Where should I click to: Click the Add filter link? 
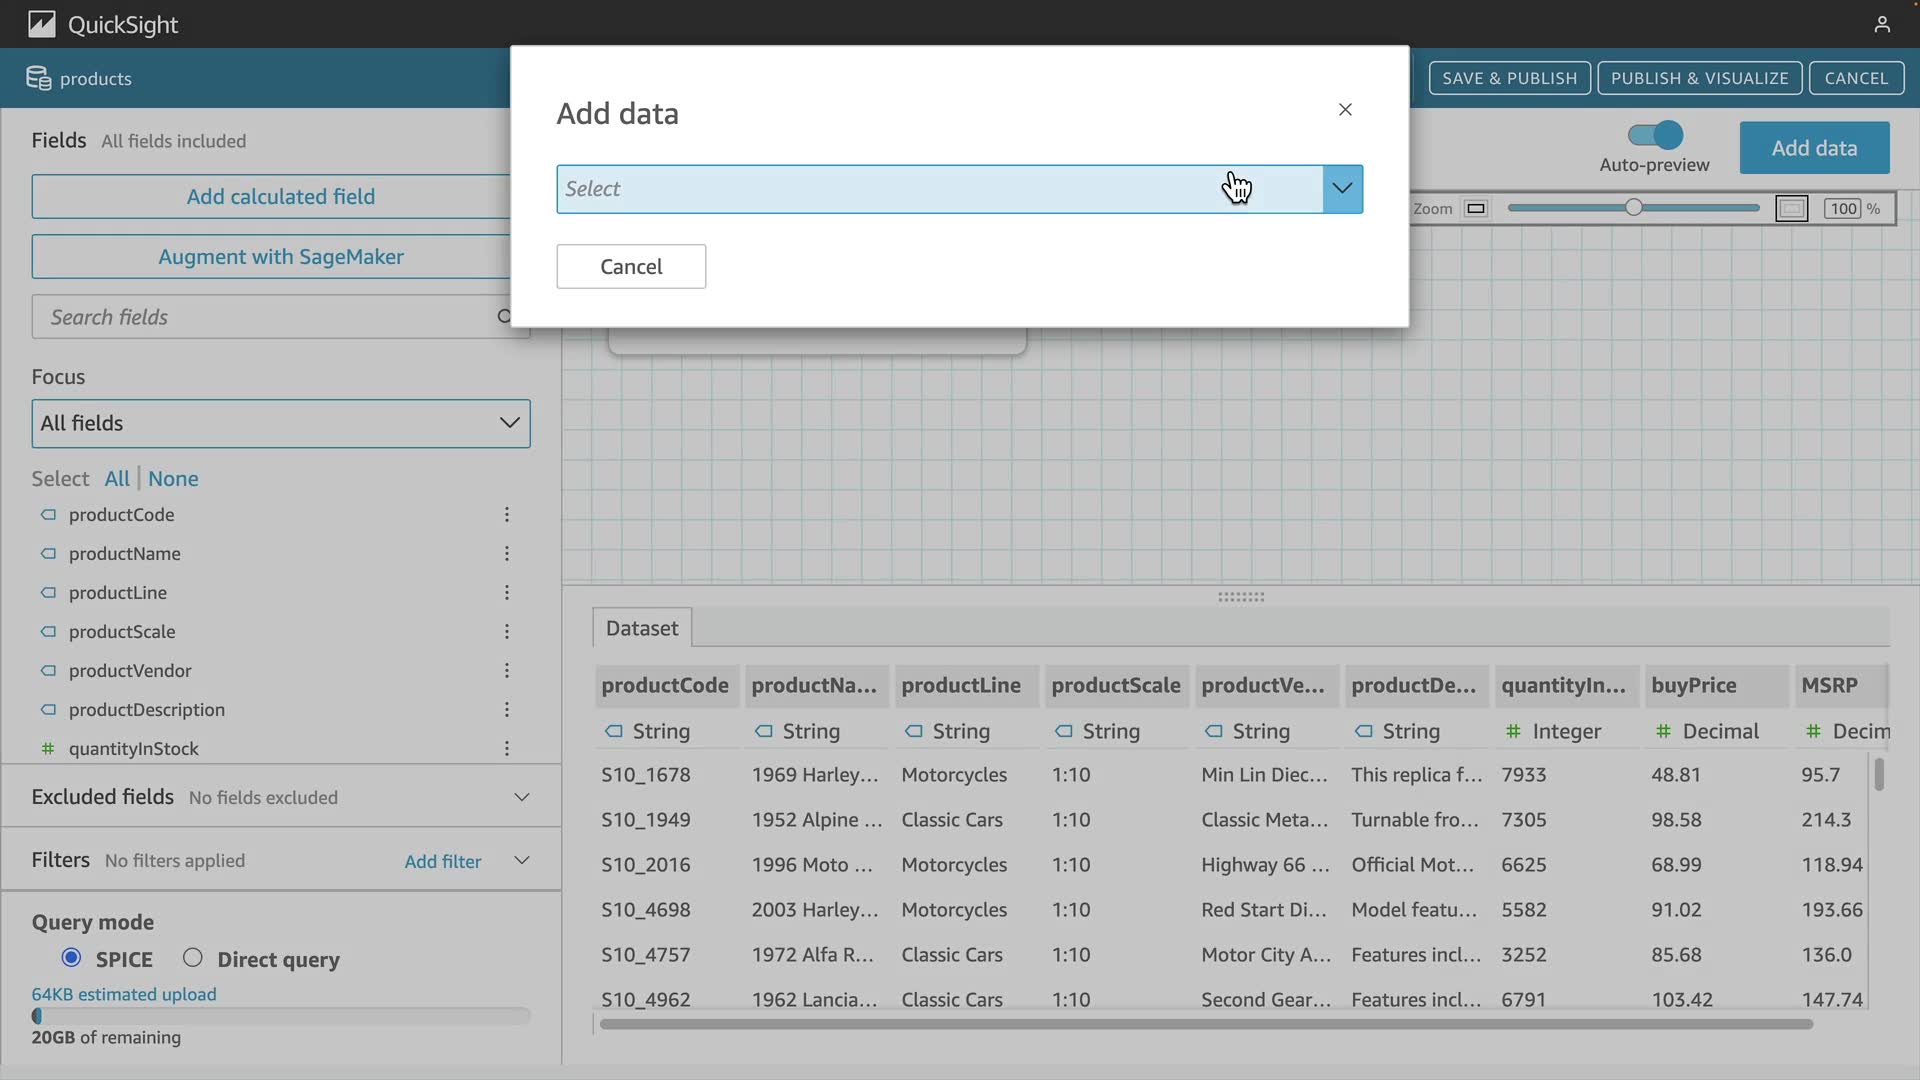pos(442,861)
